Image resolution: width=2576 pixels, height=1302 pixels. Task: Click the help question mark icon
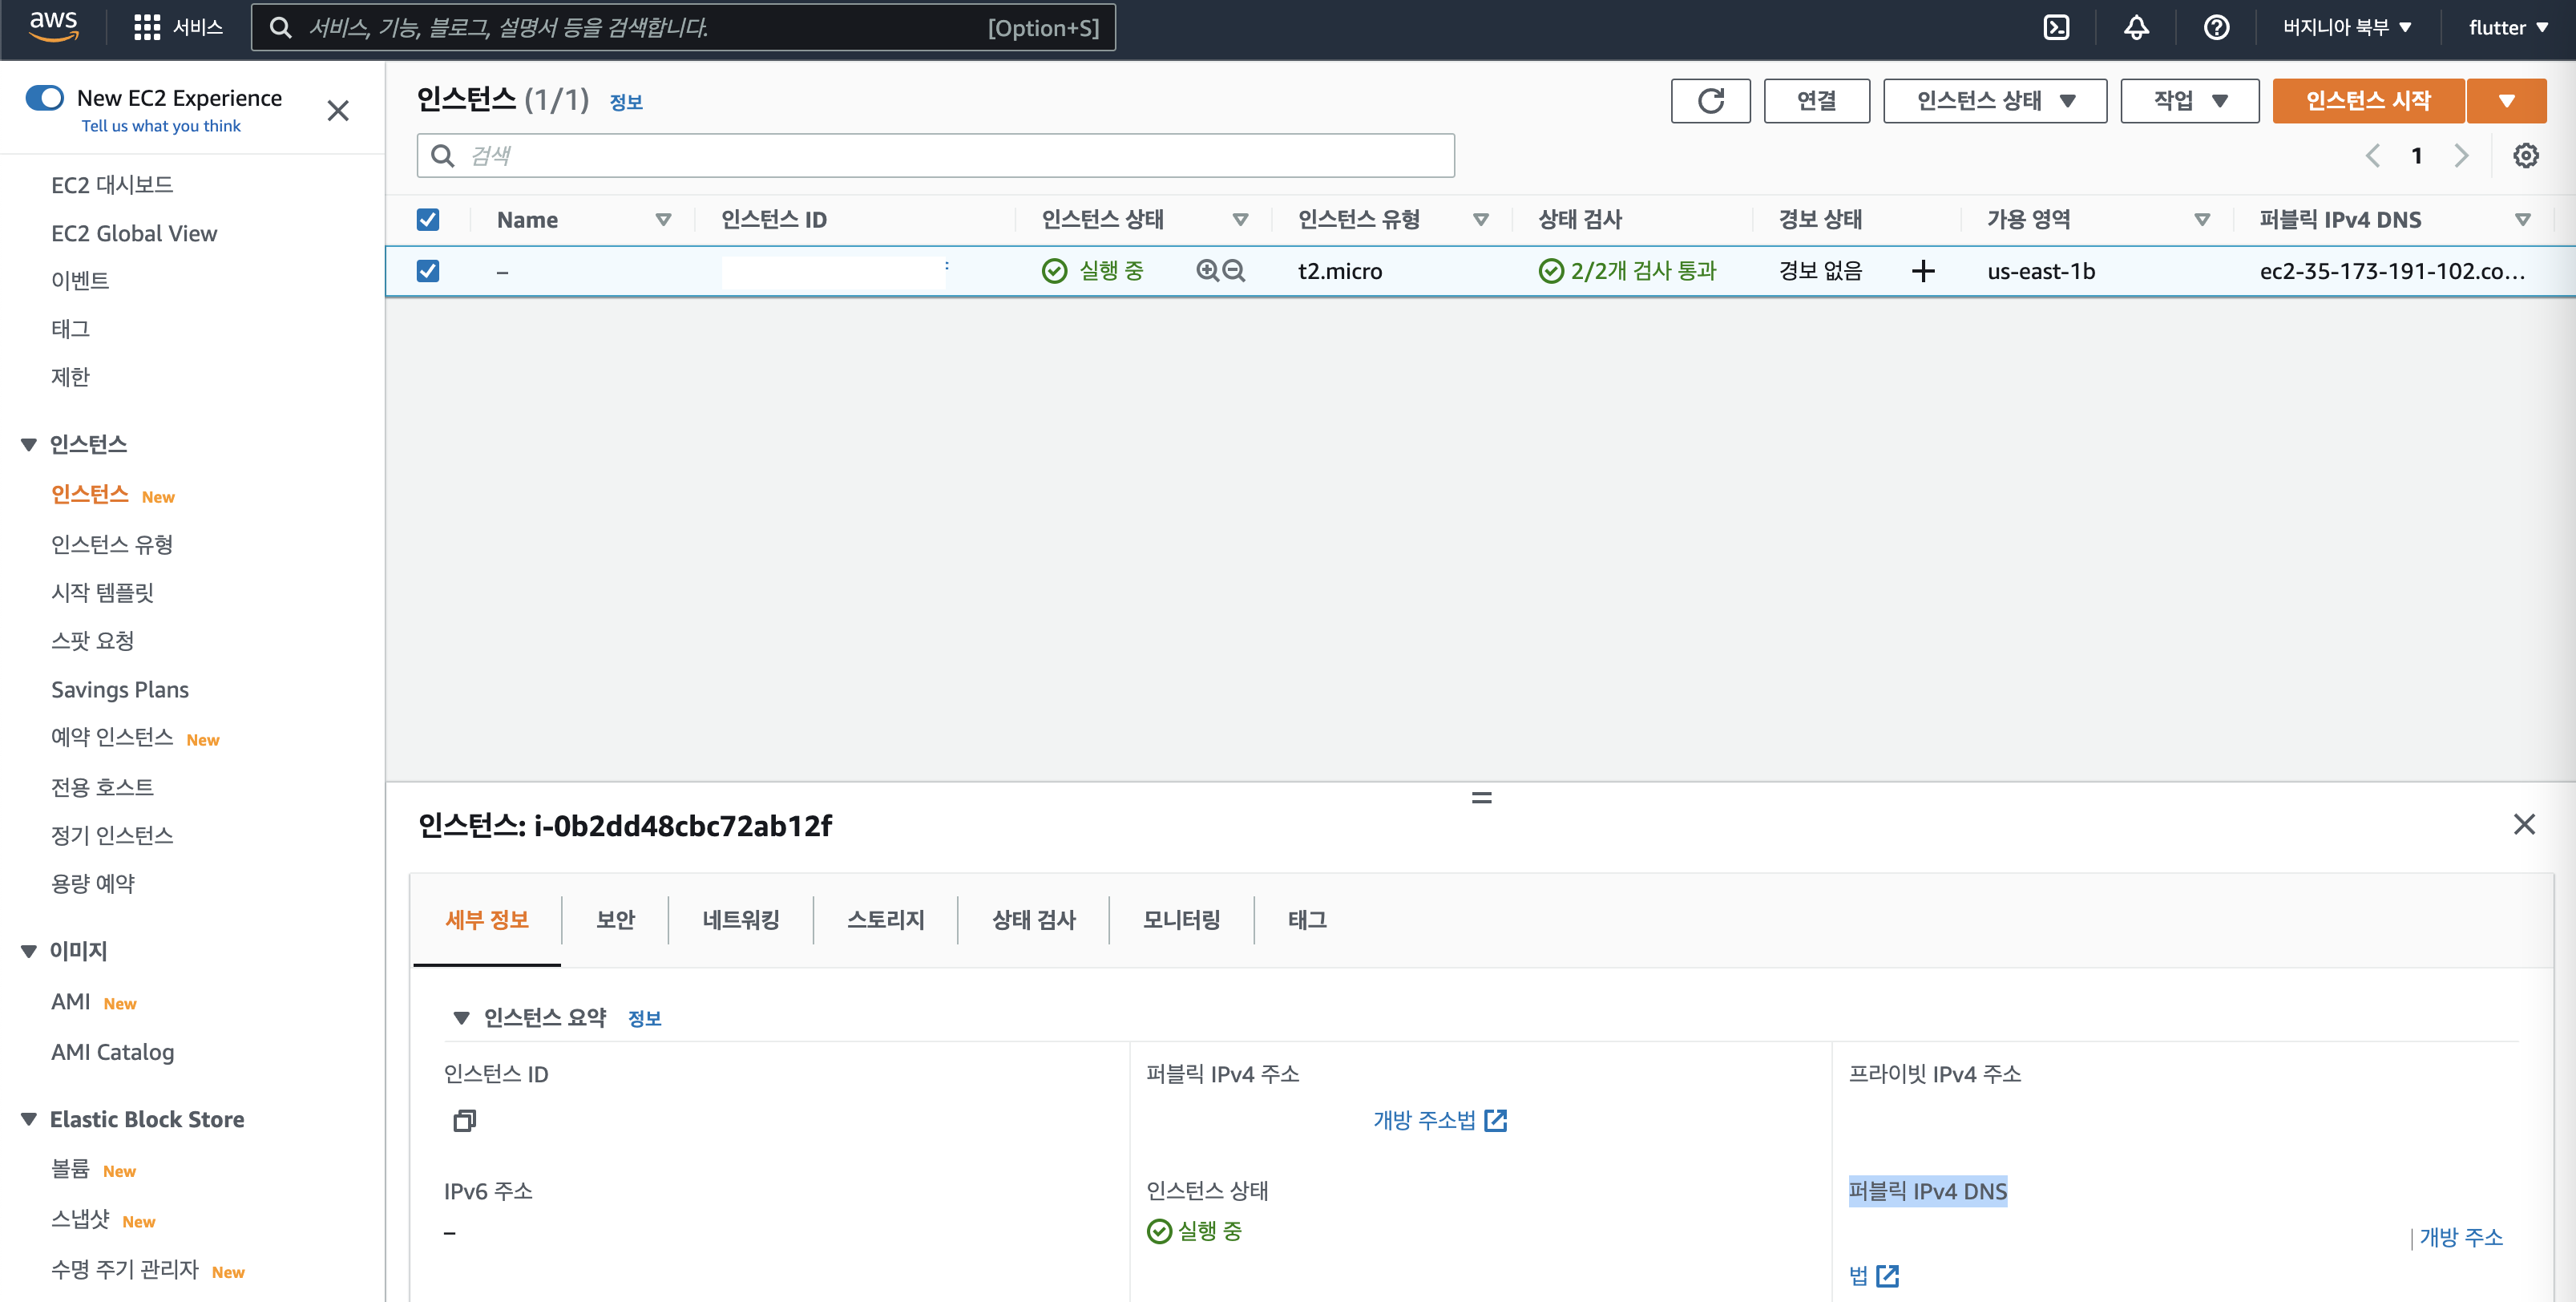click(x=2216, y=27)
